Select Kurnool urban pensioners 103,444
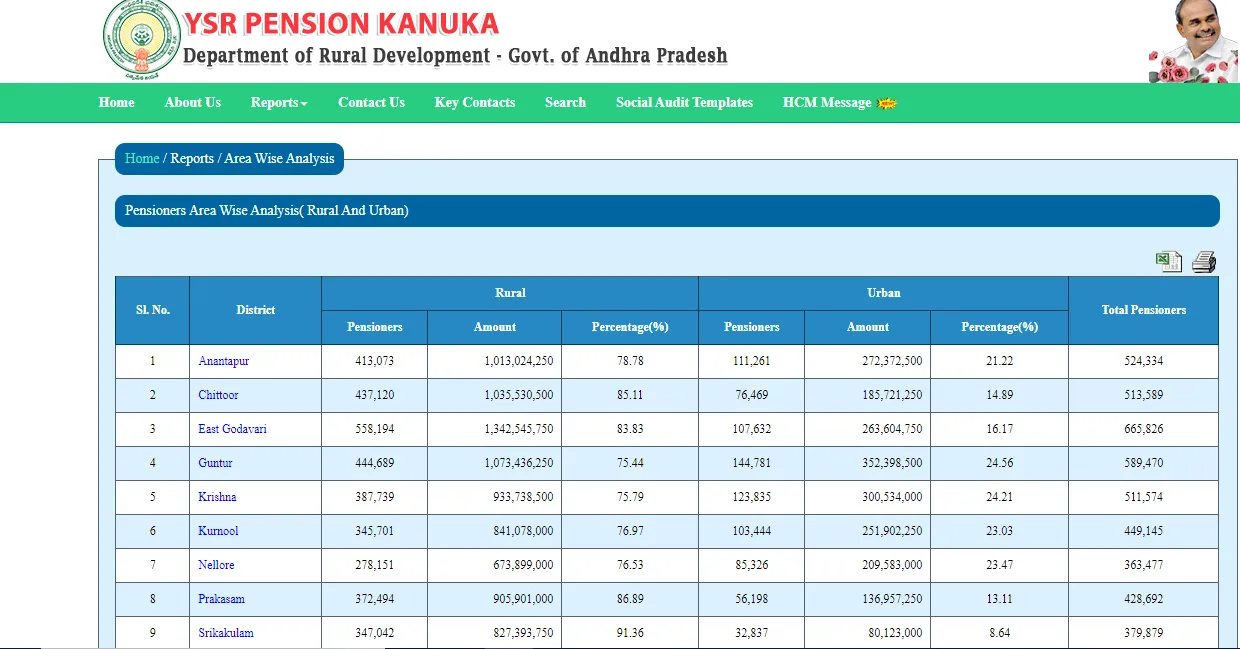1240x649 pixels. pyautogui.click(x=752, y=531)
